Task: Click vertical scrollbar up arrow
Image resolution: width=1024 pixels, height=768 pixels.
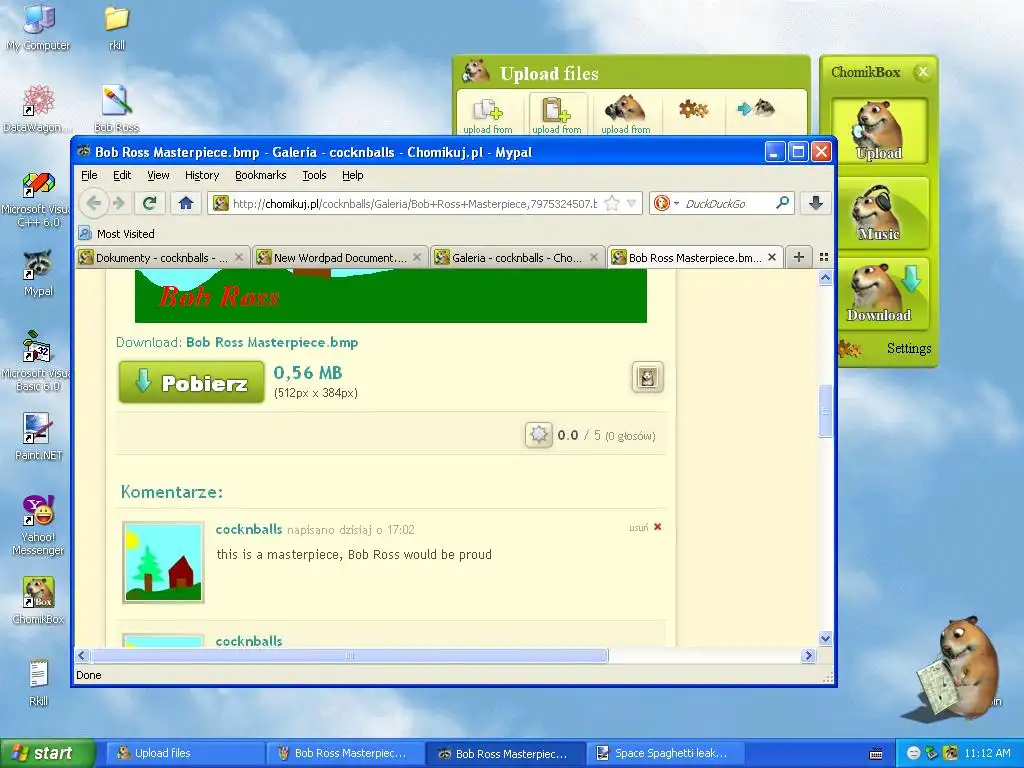Action: pyautogui.click(x=825, y=278)
